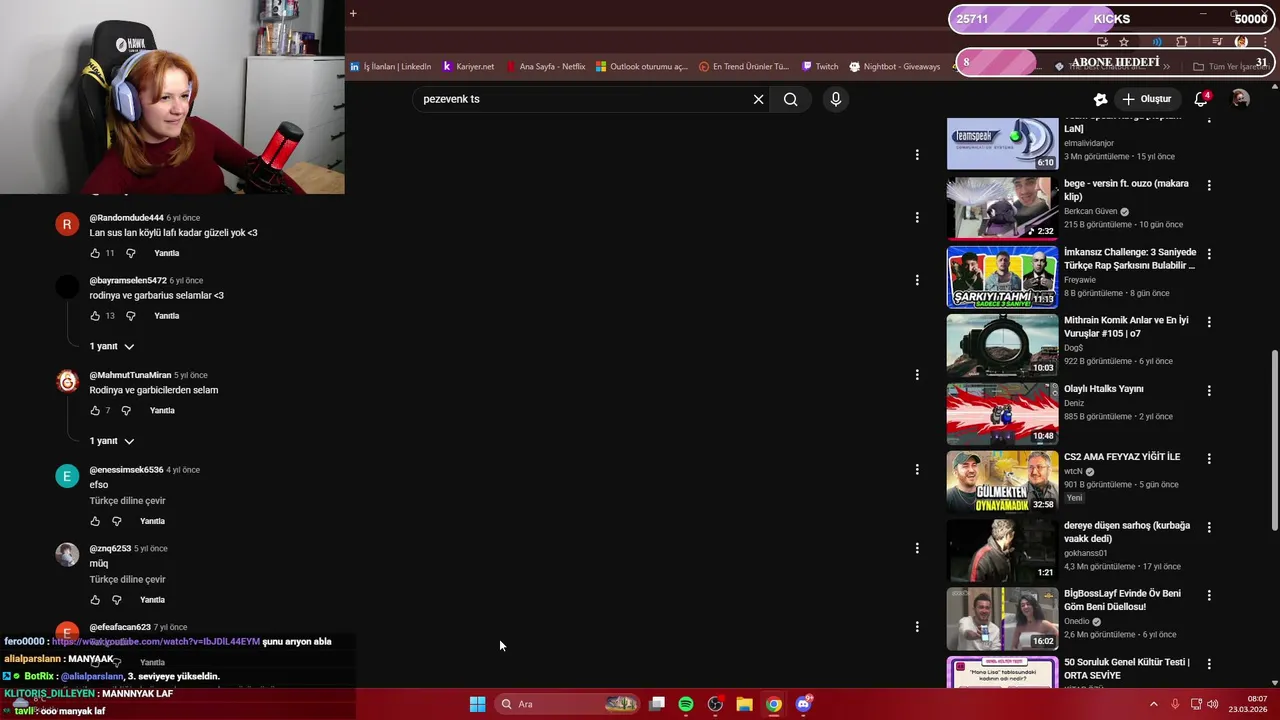Open the YouTube link in fero0000's chat message

(x=156, y=642)
